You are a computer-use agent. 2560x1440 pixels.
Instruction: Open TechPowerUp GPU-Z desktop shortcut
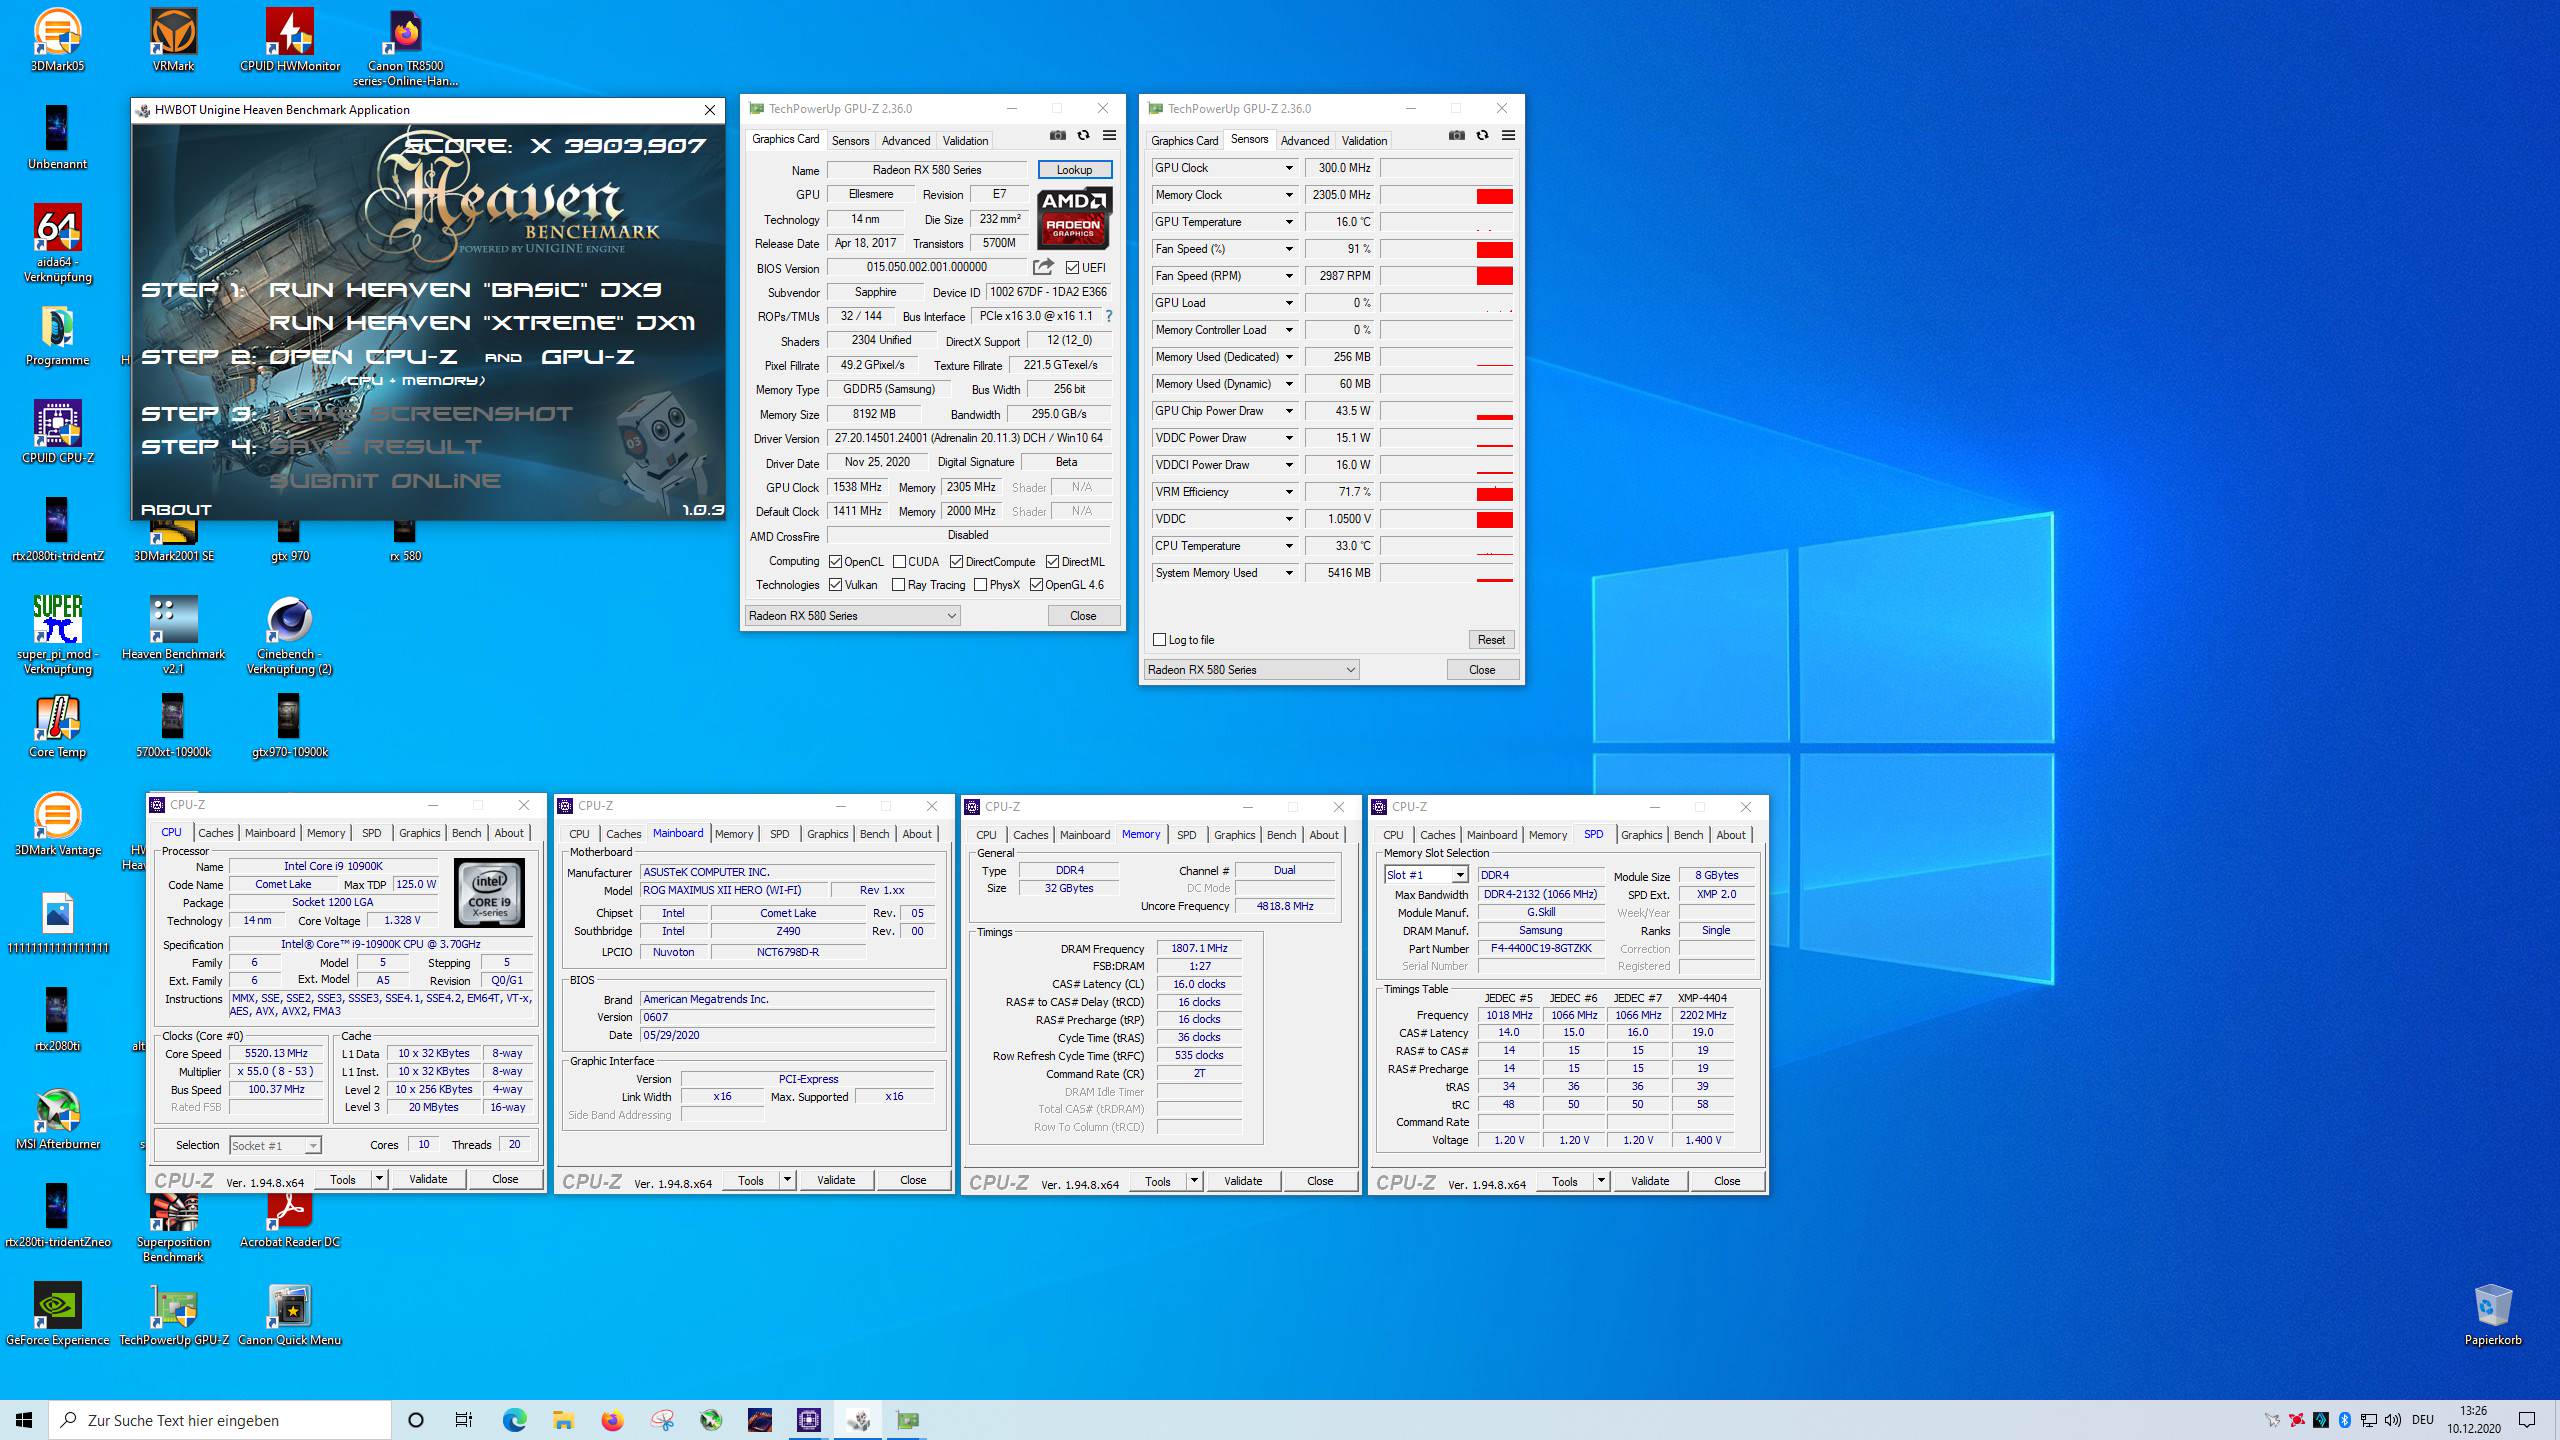[173, 1315]
